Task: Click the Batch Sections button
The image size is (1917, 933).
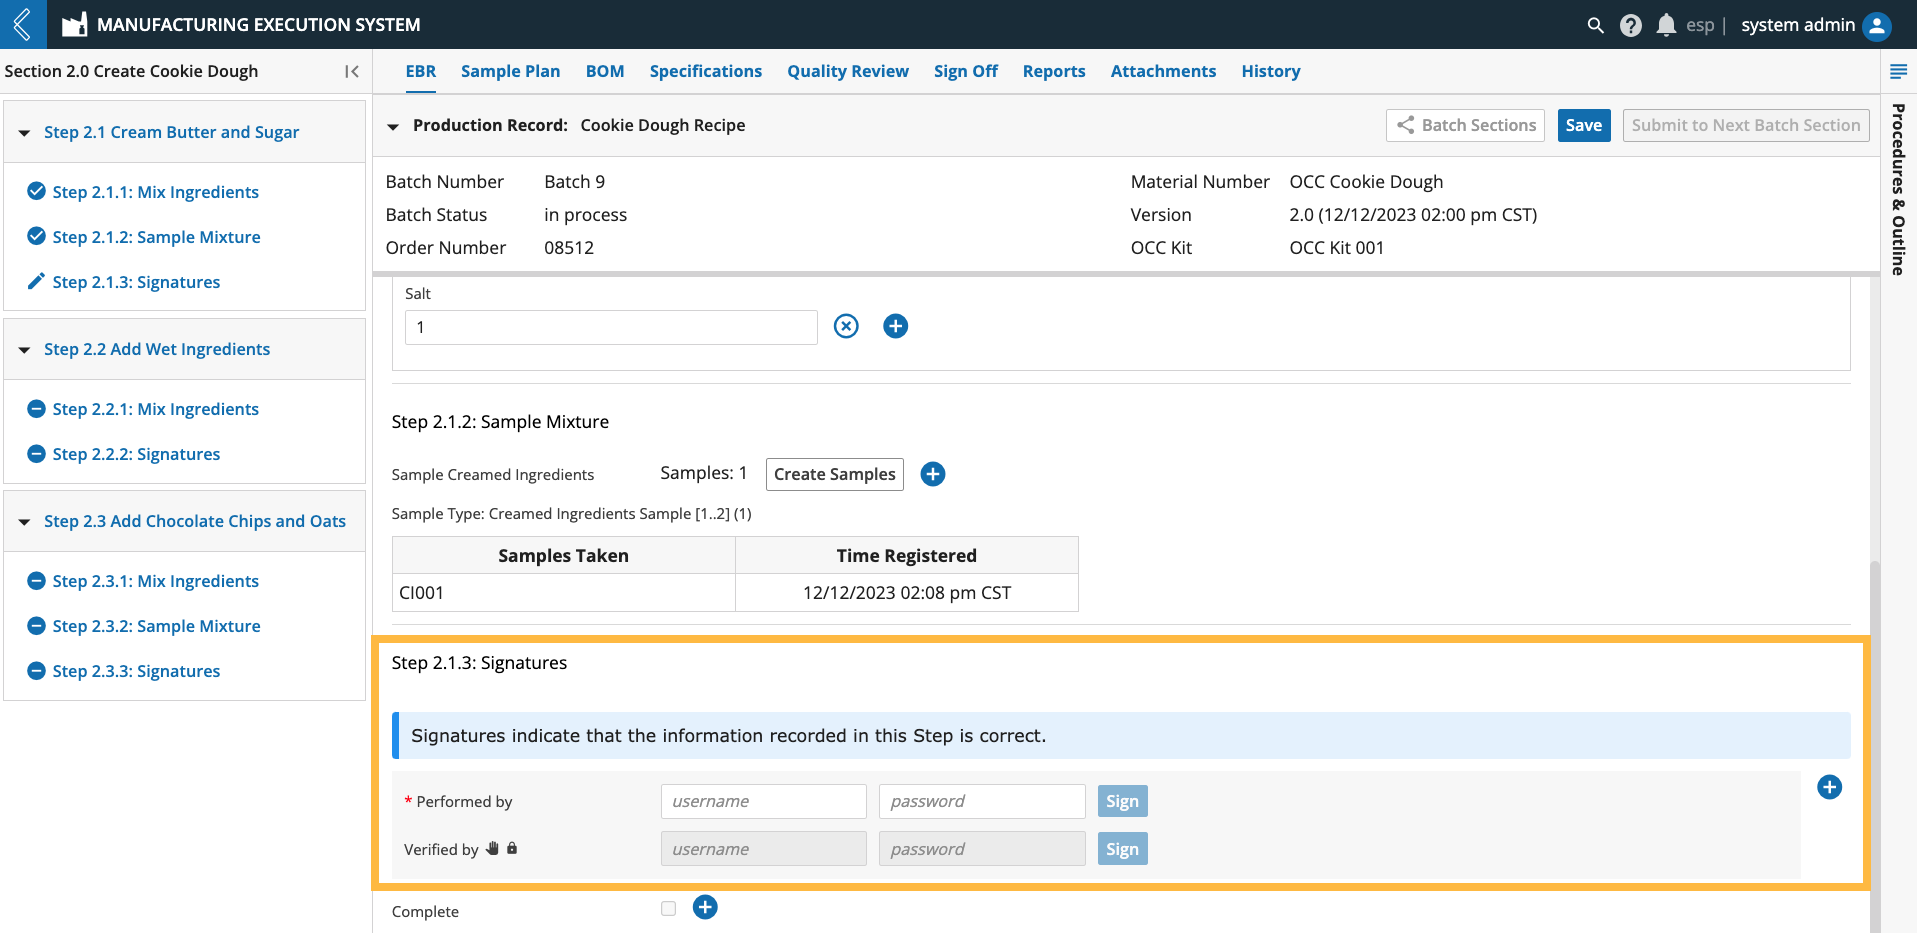Action: [x=1465, y=125]
